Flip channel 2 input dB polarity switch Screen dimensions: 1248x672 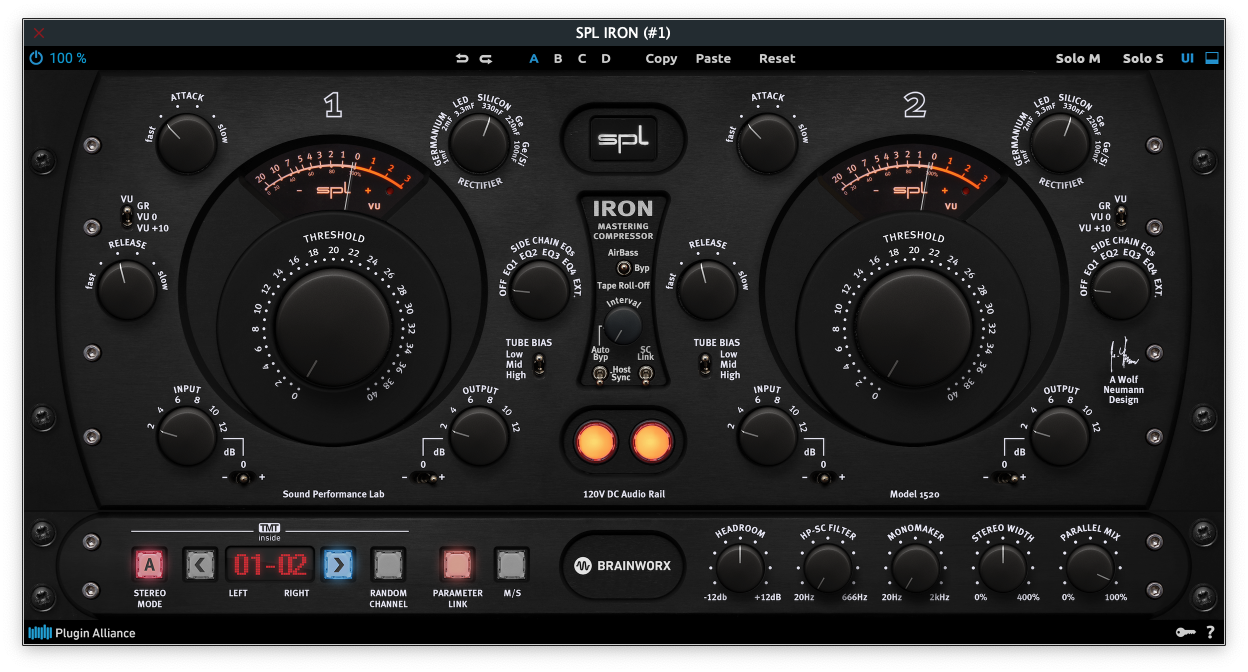(824, 478)
